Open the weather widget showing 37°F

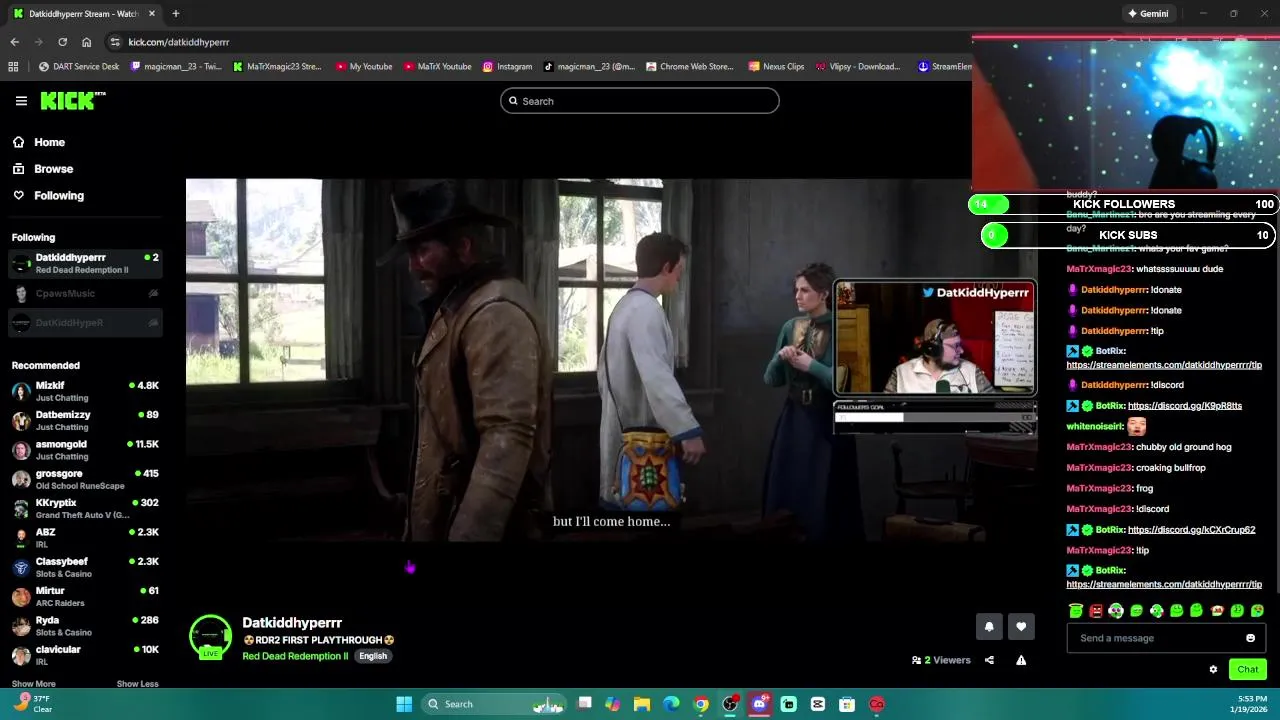coord(32,704)
